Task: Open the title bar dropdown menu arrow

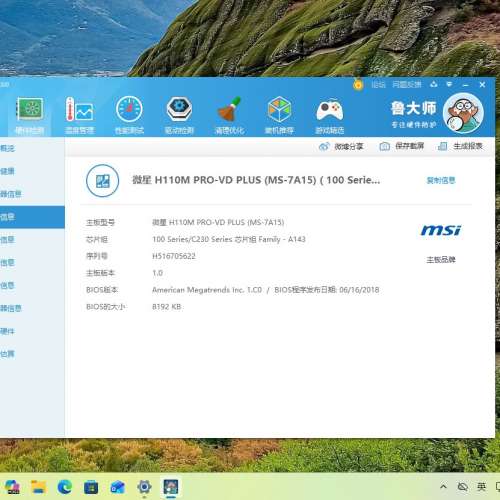Action: tap(449, 85)
